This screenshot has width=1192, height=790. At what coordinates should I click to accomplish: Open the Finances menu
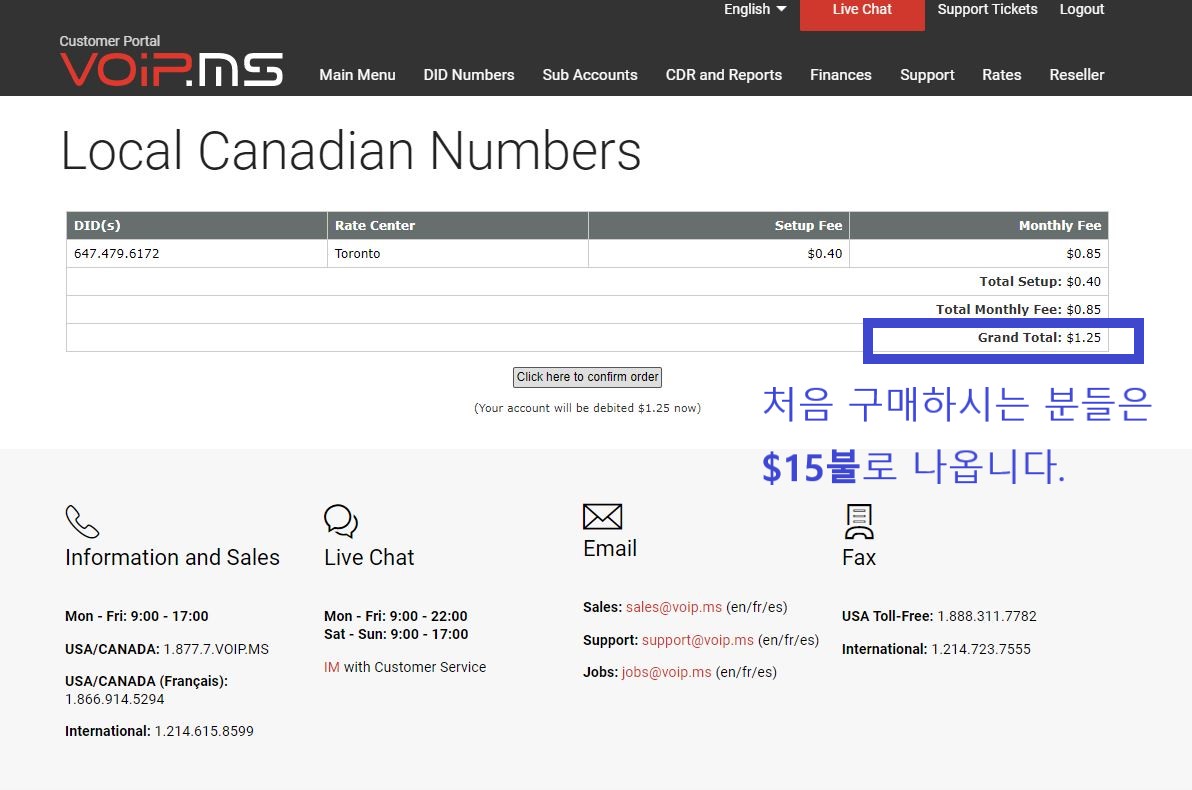841,75
